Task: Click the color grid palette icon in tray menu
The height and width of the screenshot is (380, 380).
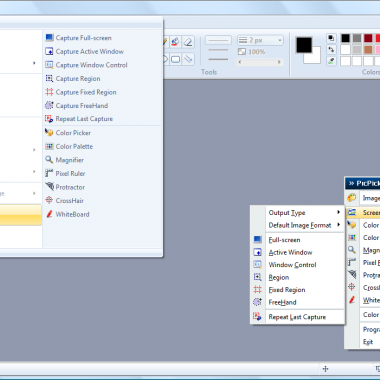Action: point(352,237)
